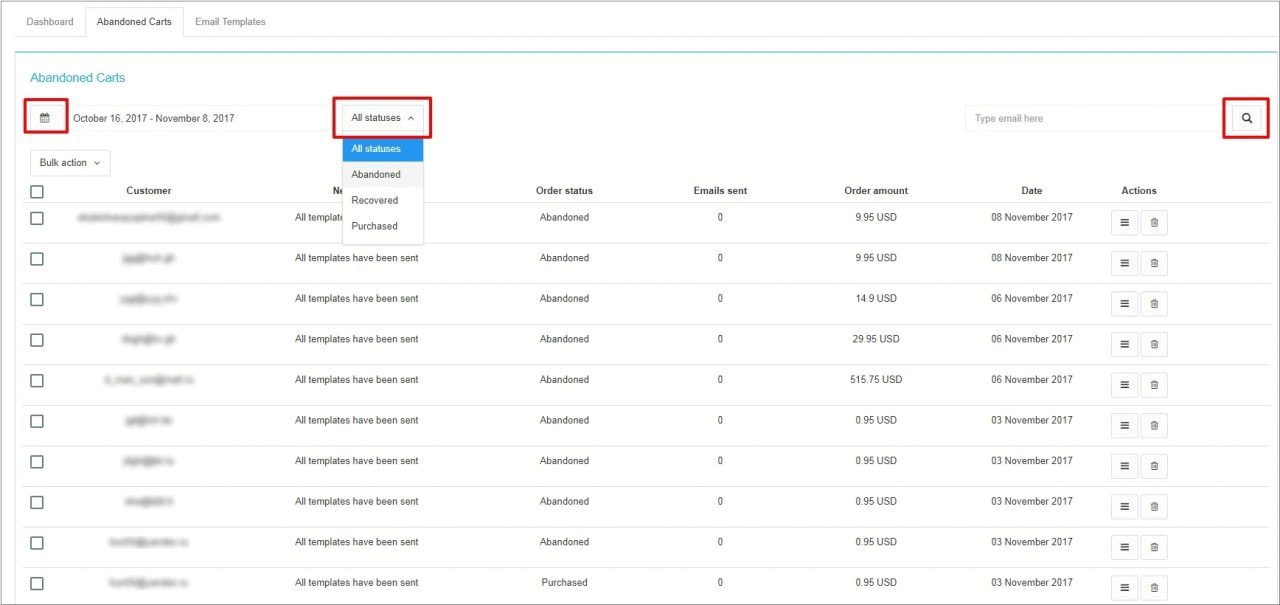Open details for the Purchased order row
This screenshot has height=605, width=1280.
coord(1124,588)
